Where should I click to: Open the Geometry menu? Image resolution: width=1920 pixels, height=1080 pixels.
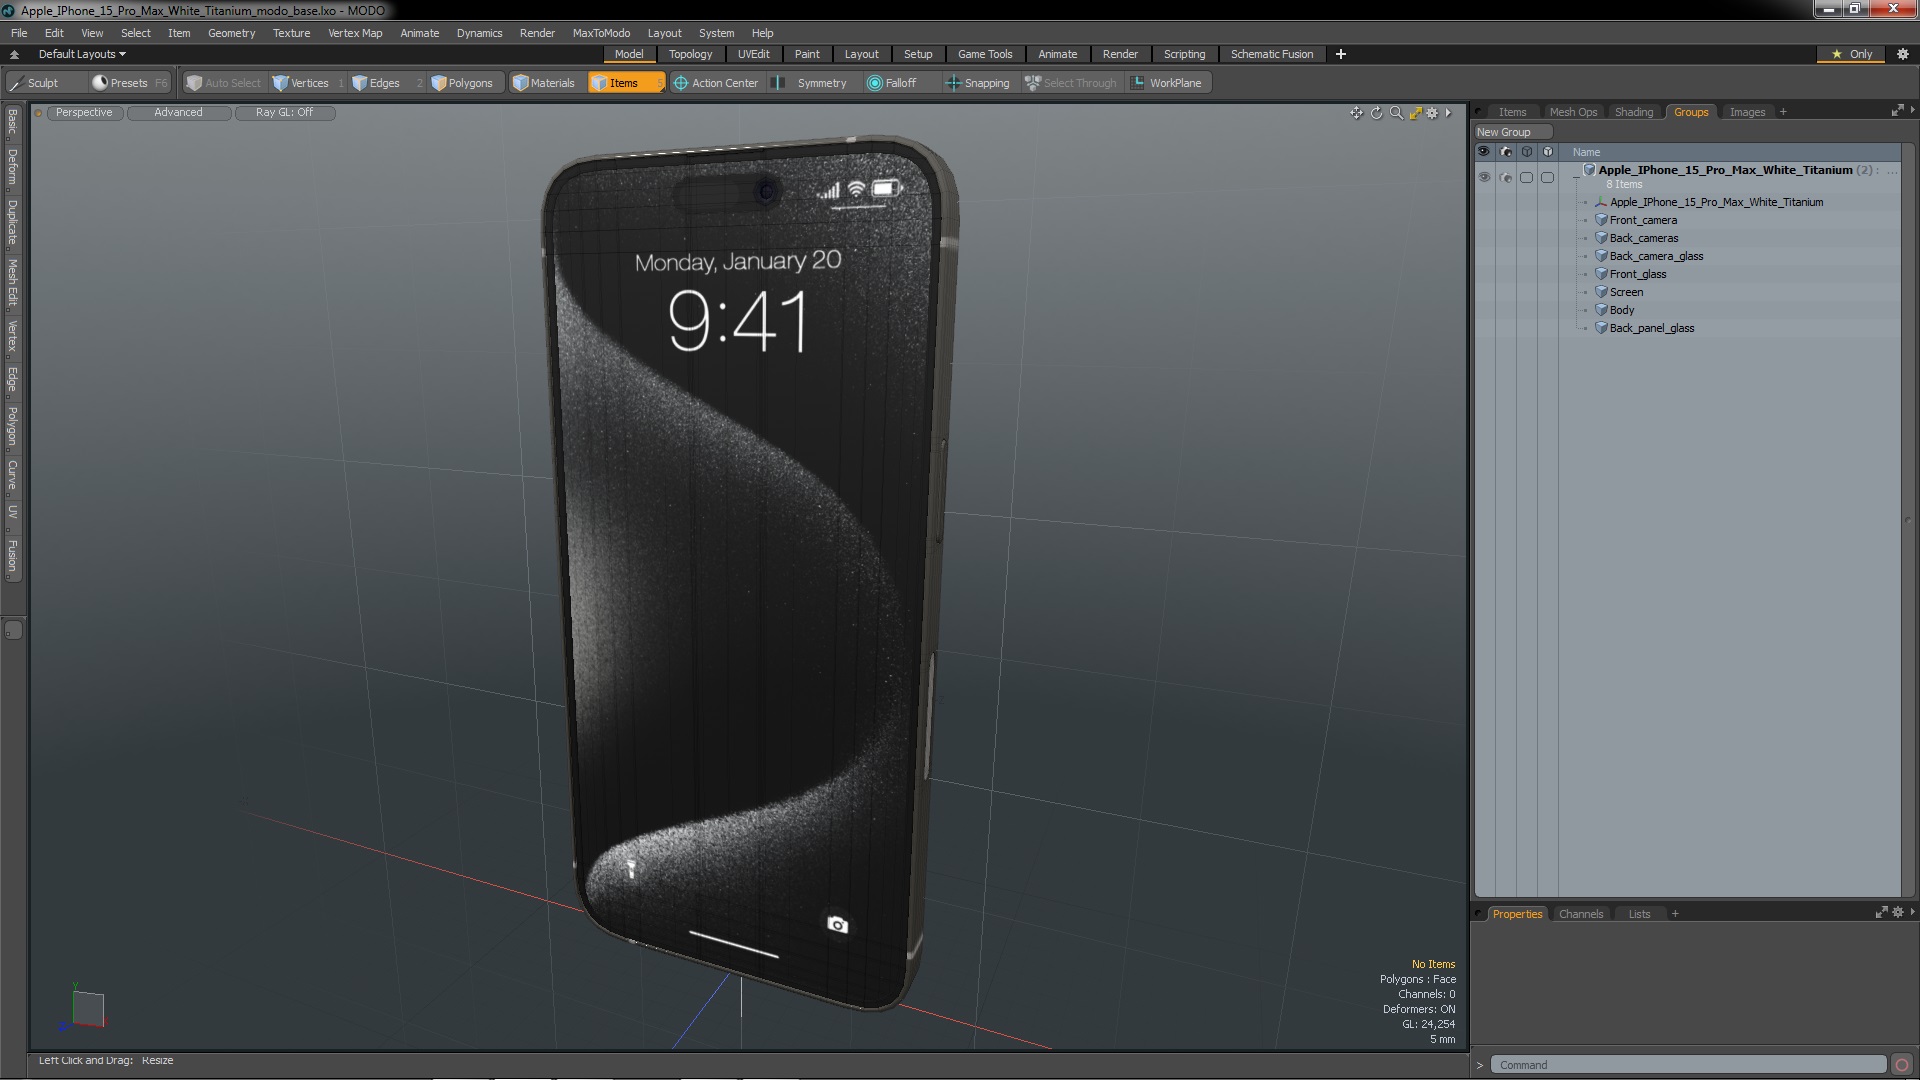pos(231,33)
